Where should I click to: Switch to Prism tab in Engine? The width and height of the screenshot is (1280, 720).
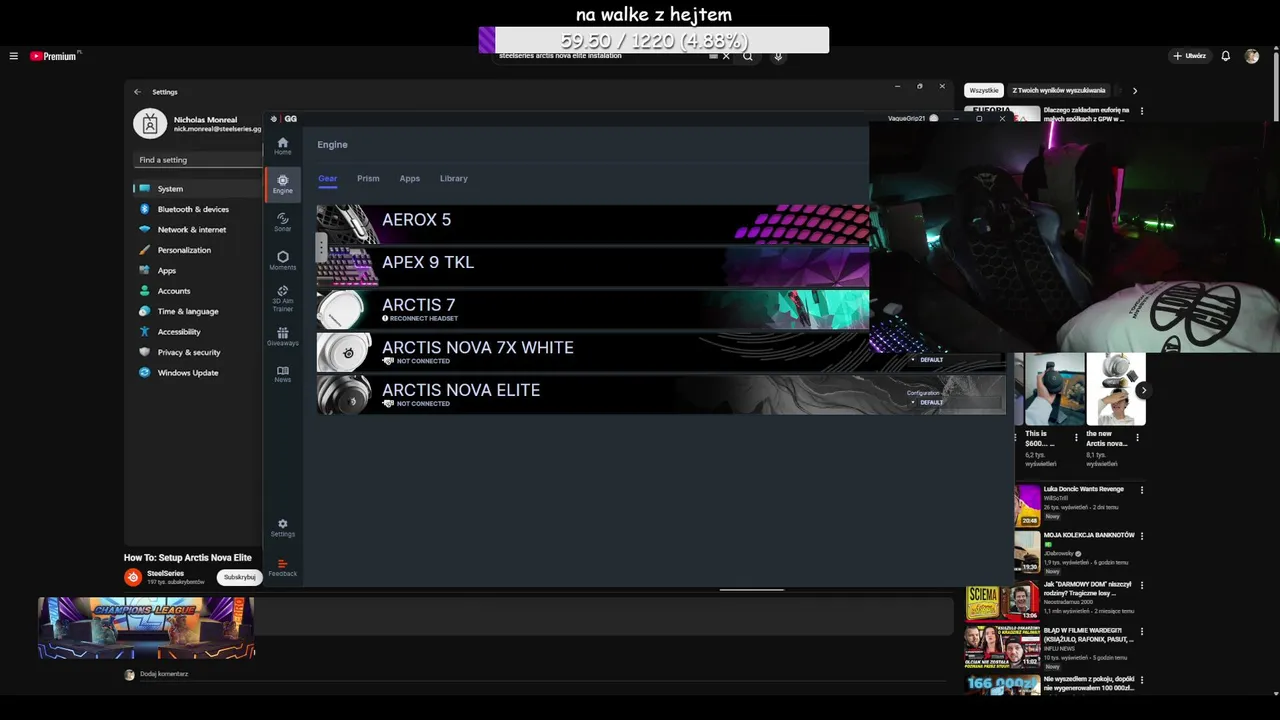click(x=368, y=179)
